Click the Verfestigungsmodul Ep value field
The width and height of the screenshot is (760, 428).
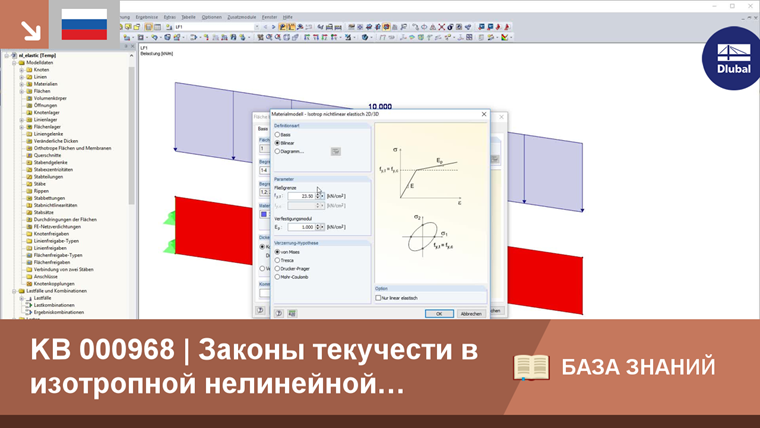(x=301, y=227)
